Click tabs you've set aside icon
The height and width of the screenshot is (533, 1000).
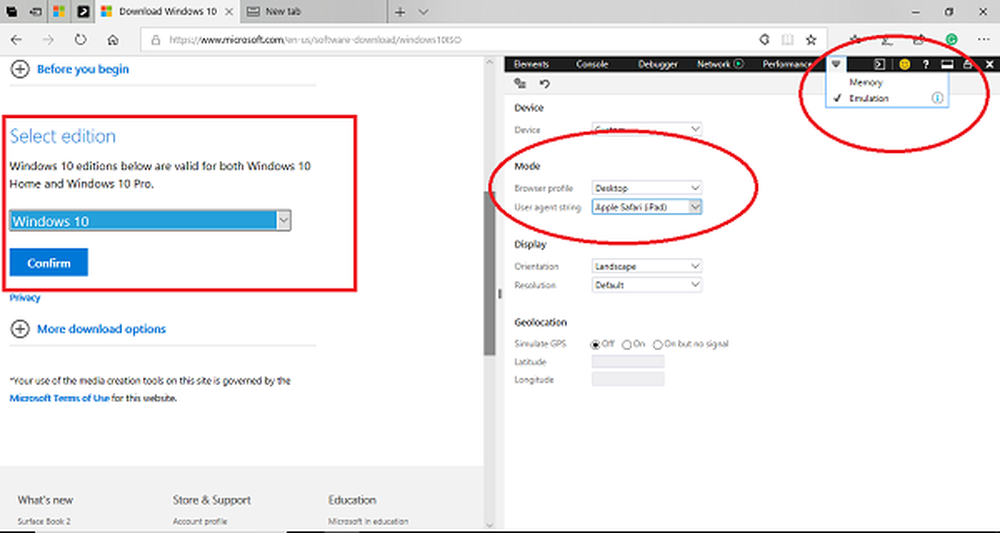pos(12,11)
